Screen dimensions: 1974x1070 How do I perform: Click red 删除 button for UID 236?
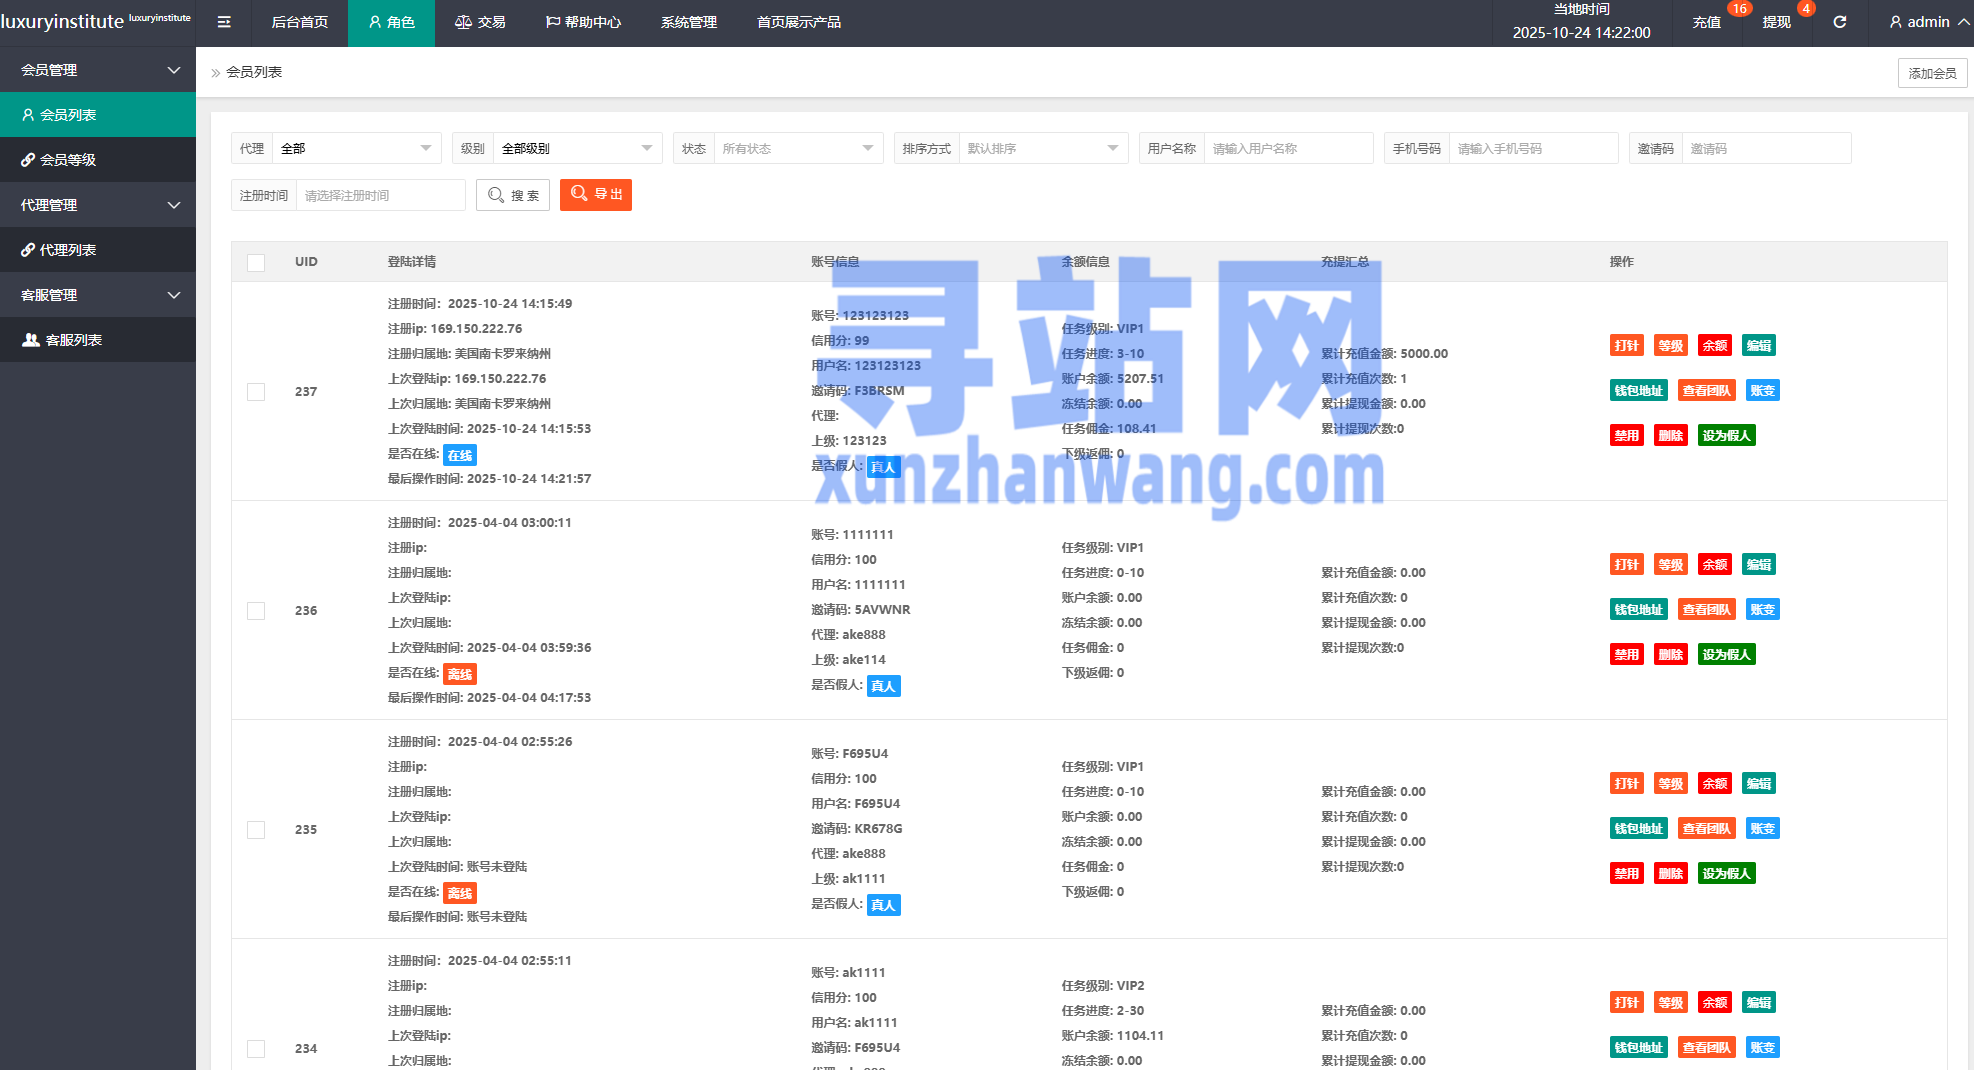[1670, 655]
